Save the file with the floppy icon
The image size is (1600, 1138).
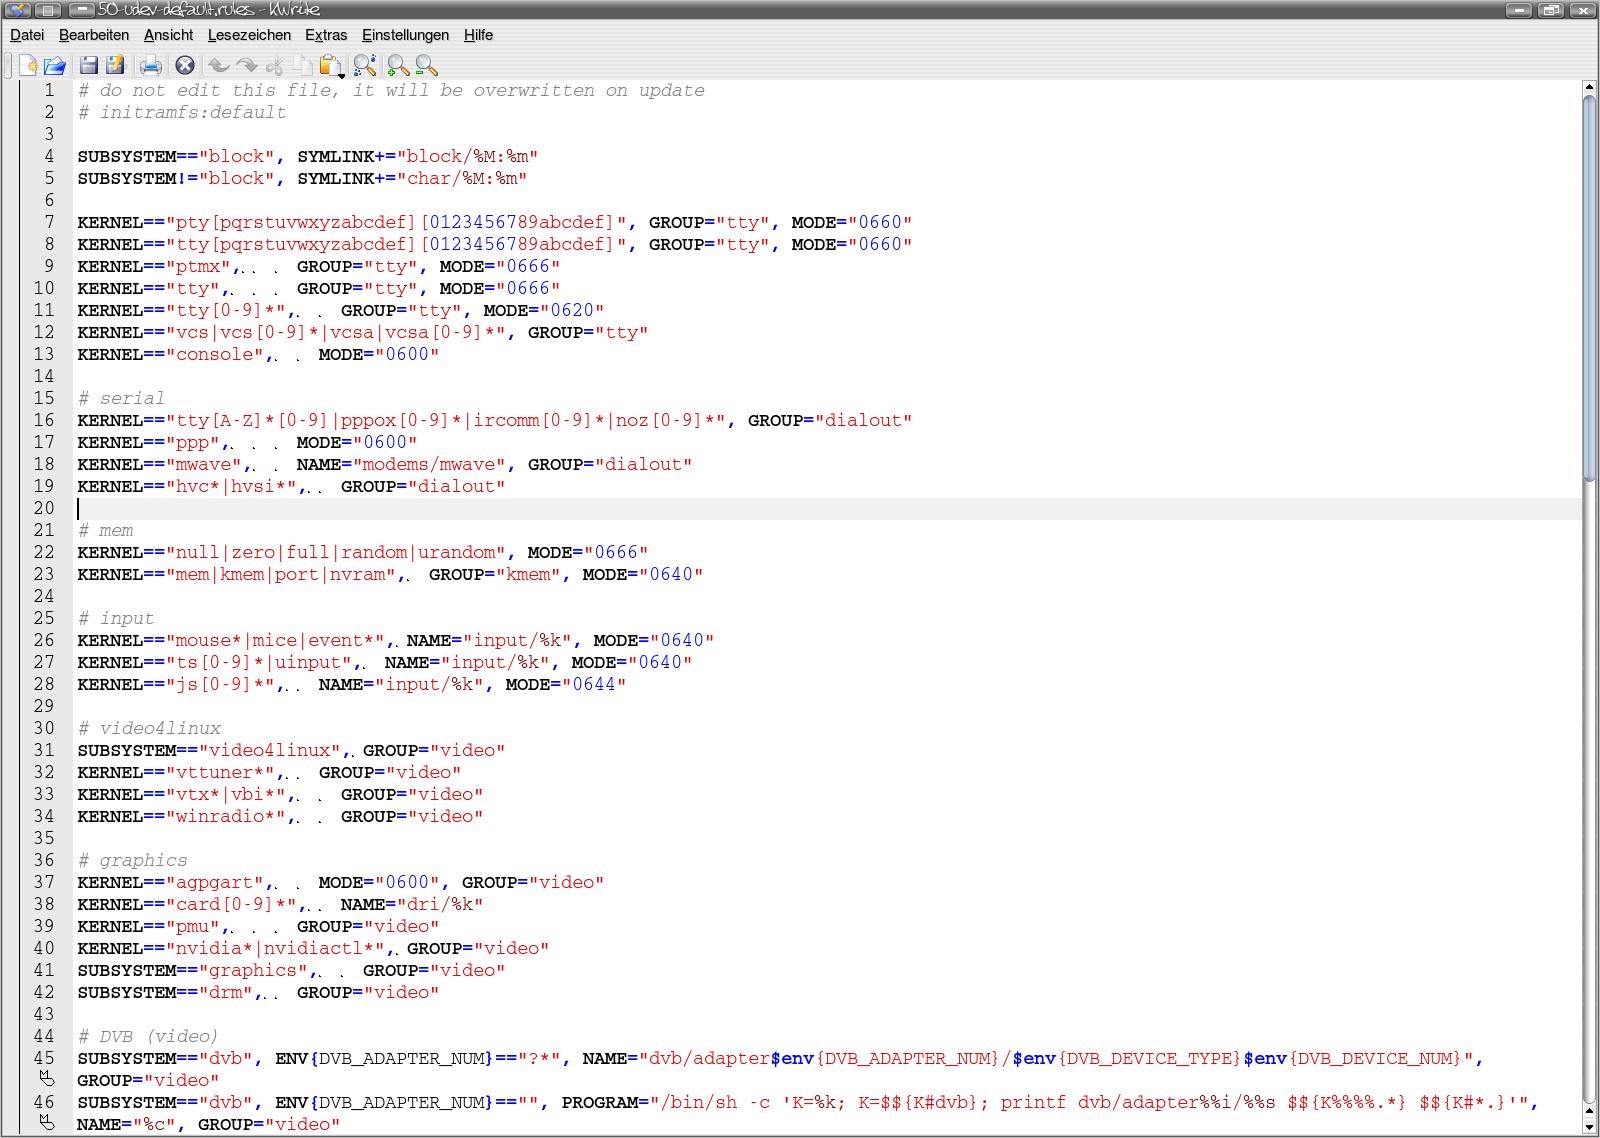89,65
